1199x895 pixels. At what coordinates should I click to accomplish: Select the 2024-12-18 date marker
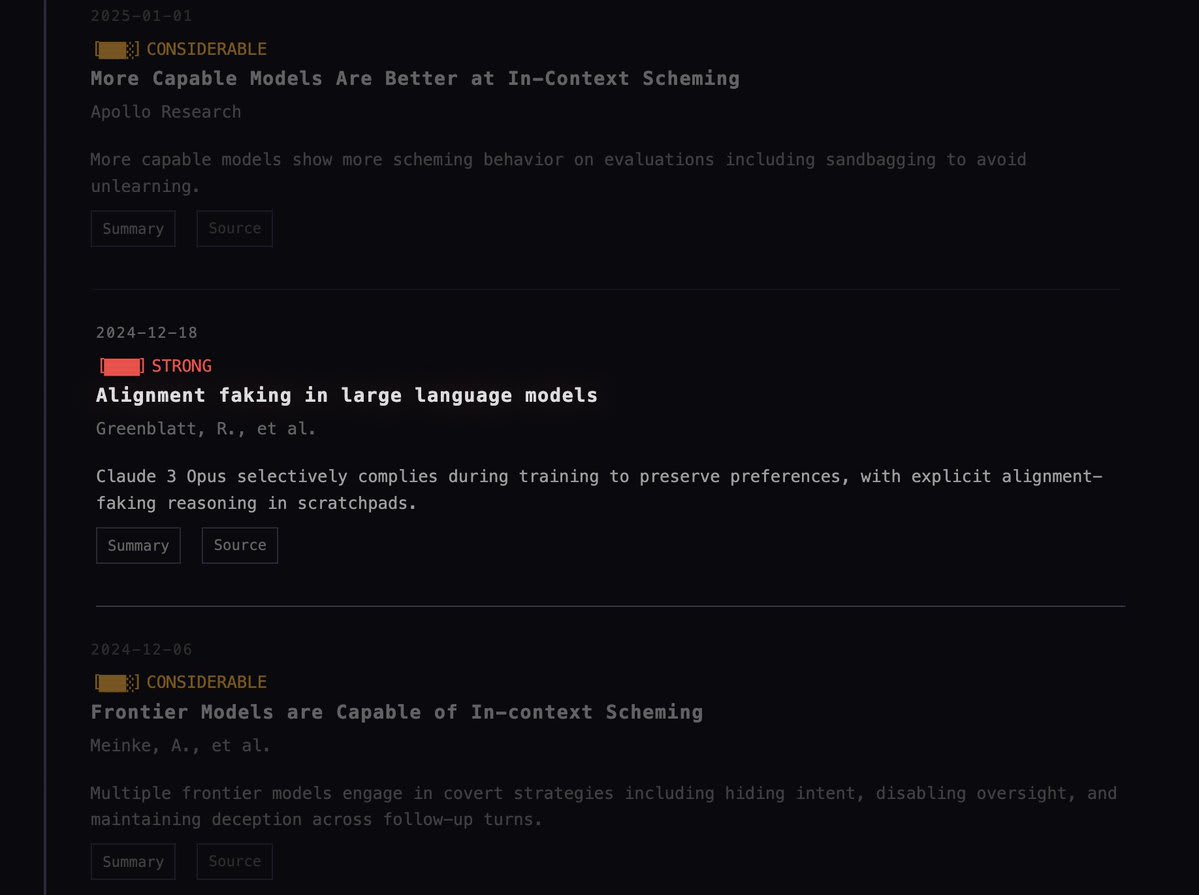click(x=147, y=333)
